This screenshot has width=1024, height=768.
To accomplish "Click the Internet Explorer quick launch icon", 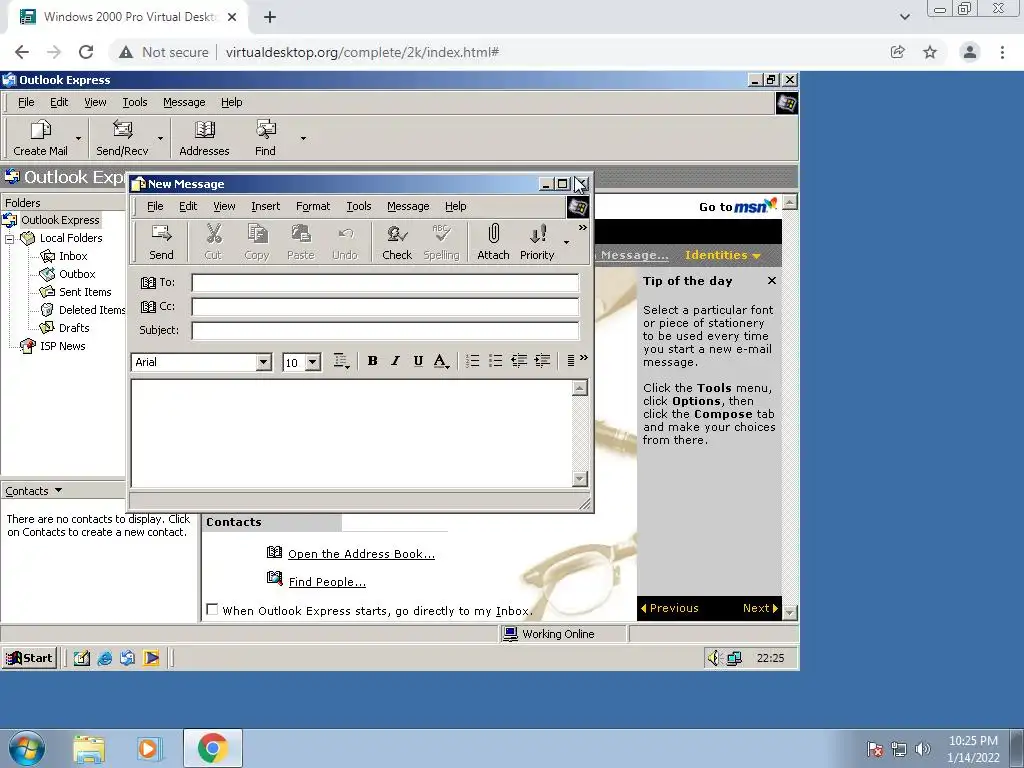I will pos(104,658).
